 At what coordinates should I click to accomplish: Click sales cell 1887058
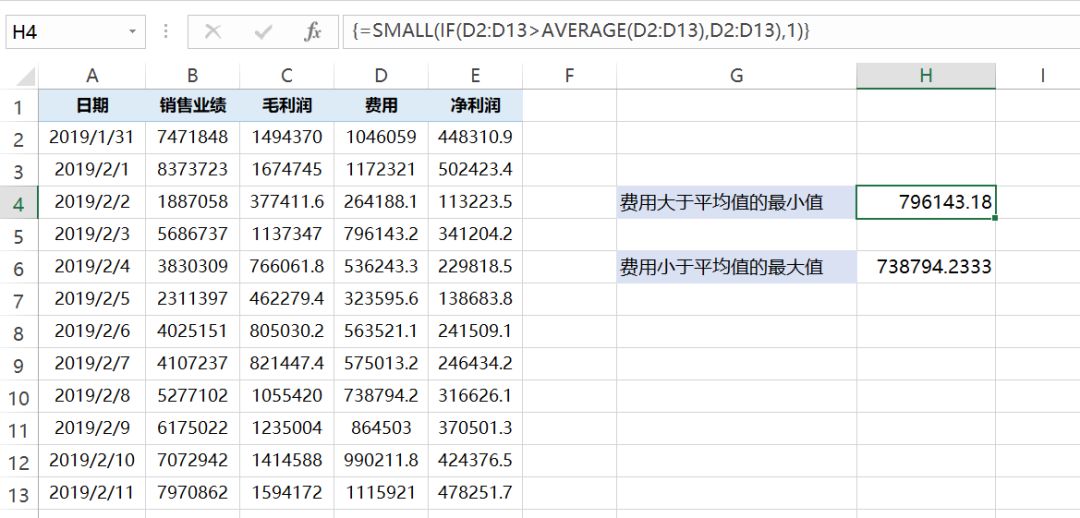coord(192,202)
